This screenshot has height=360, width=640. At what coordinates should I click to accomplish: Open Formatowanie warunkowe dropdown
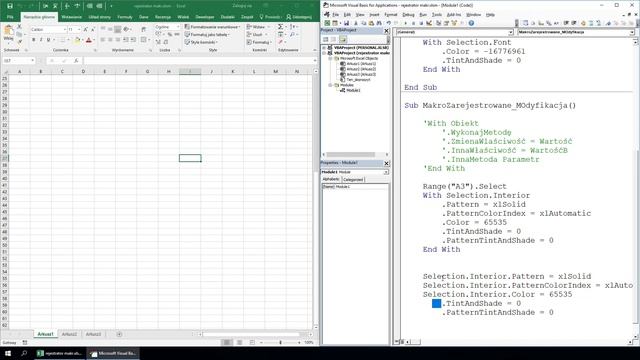[212, 27]
